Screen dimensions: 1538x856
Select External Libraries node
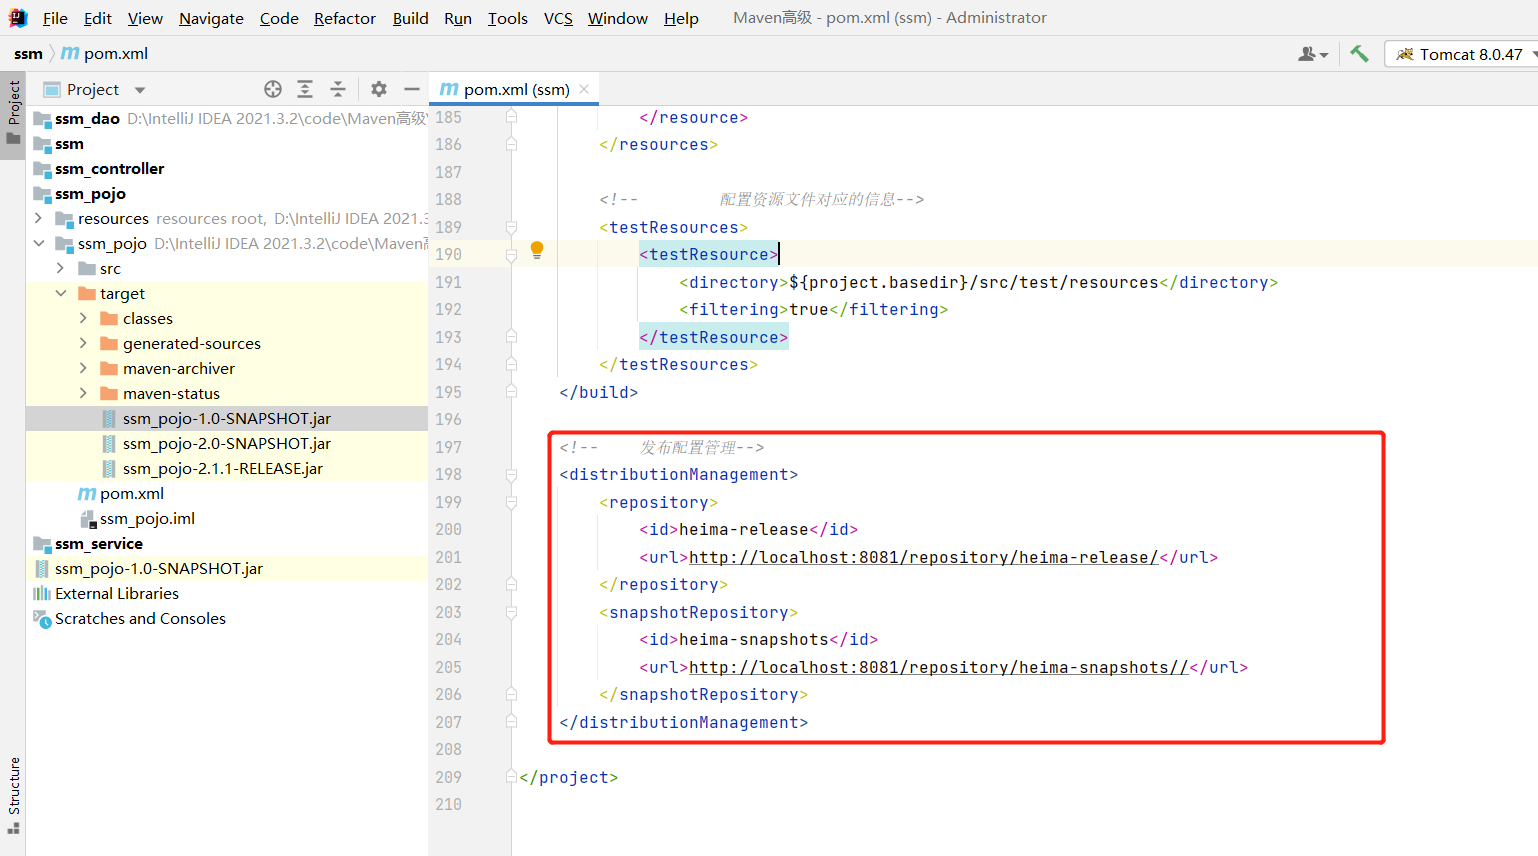coord(227,593)
